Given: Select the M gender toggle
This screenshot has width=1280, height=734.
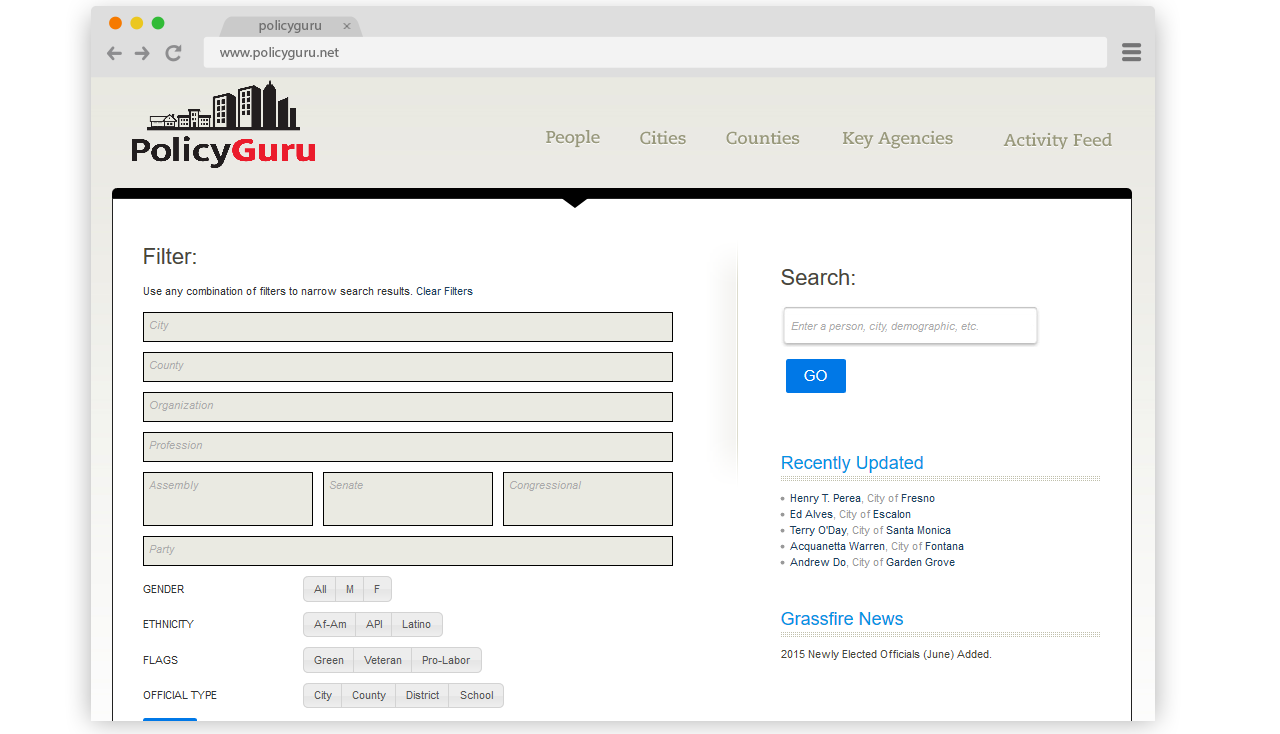Looking at the screenshot, I should coord(349,589).
